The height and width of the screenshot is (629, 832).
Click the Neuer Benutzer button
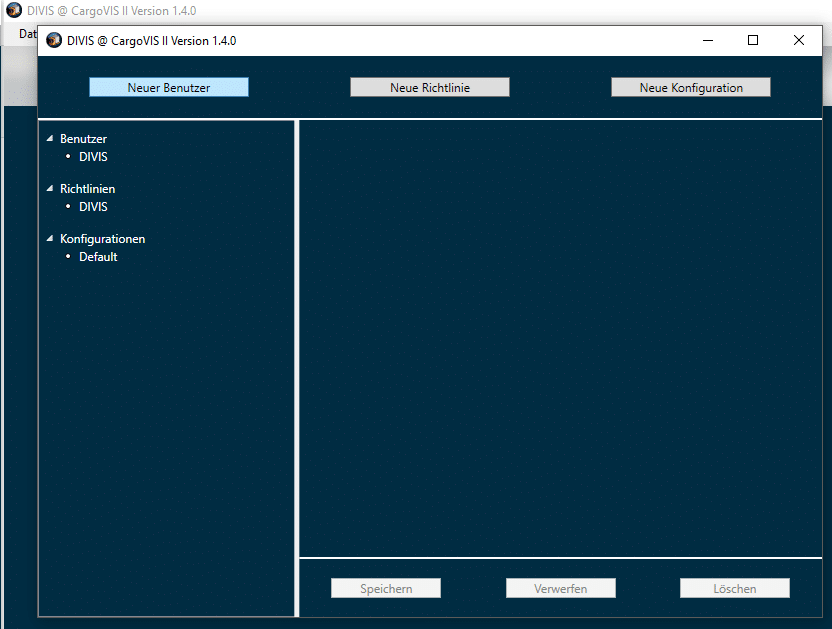pyautogui.click(x=169, y=88)
